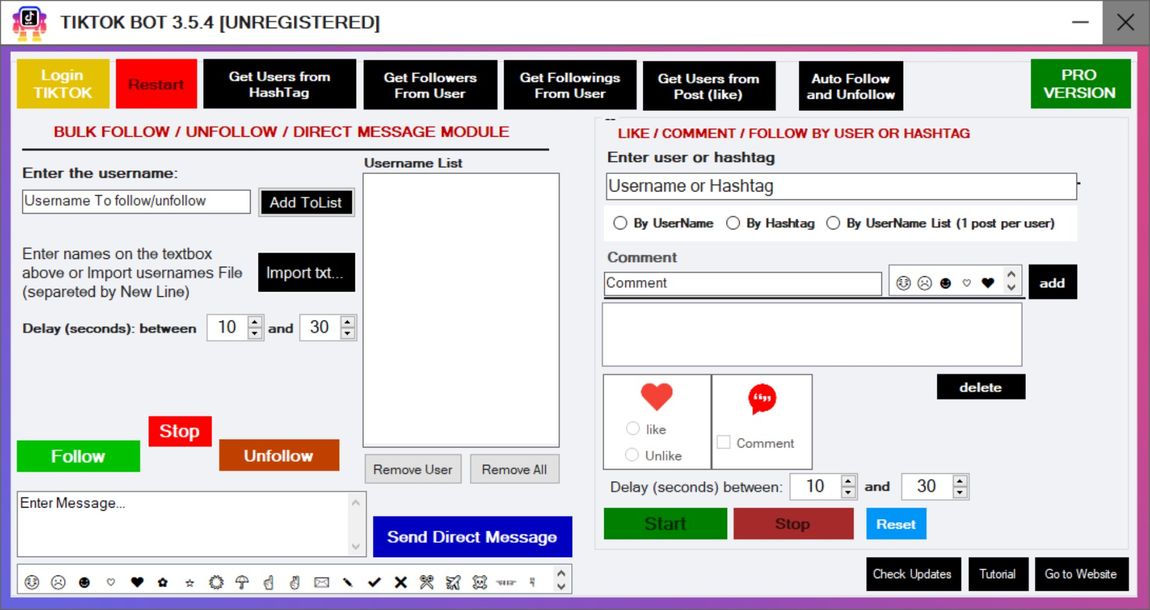Increase the second delay value from 30

pos(959,481)
